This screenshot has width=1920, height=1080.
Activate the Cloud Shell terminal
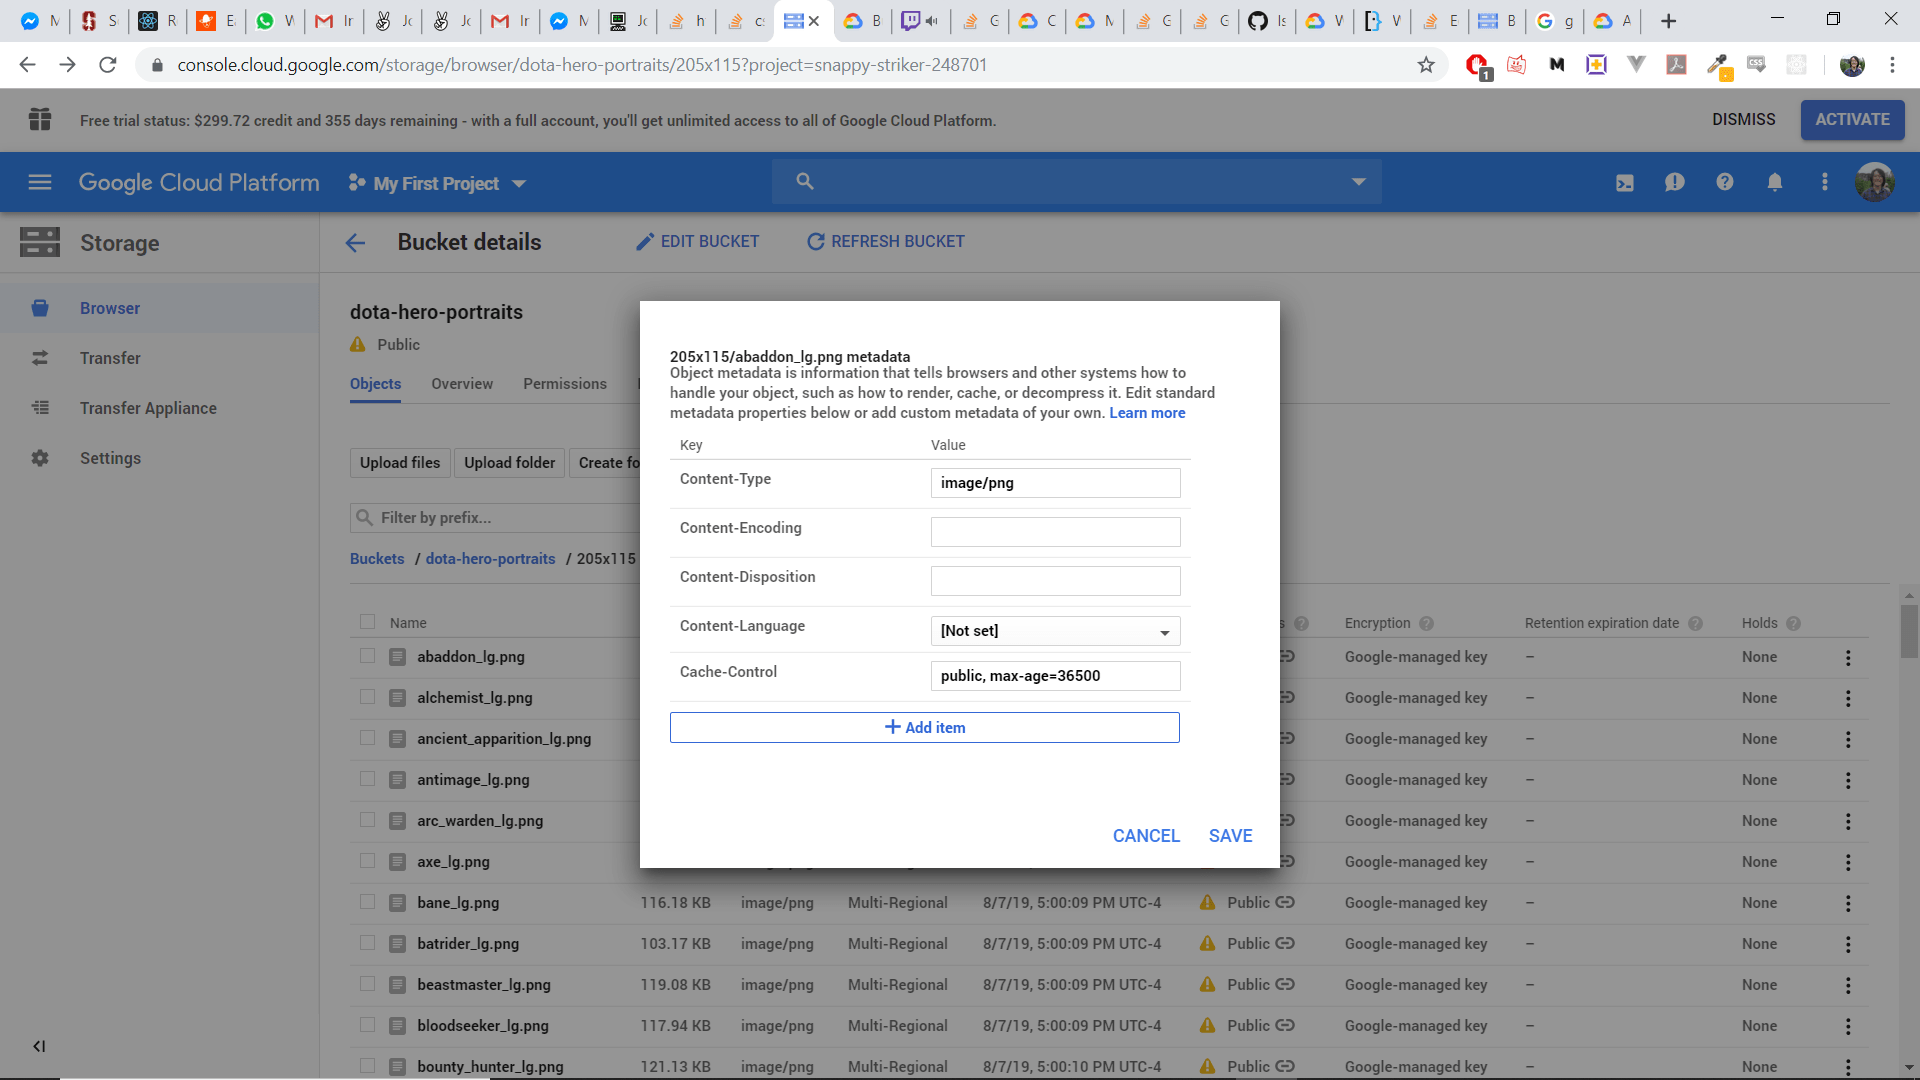point(1624,182)
